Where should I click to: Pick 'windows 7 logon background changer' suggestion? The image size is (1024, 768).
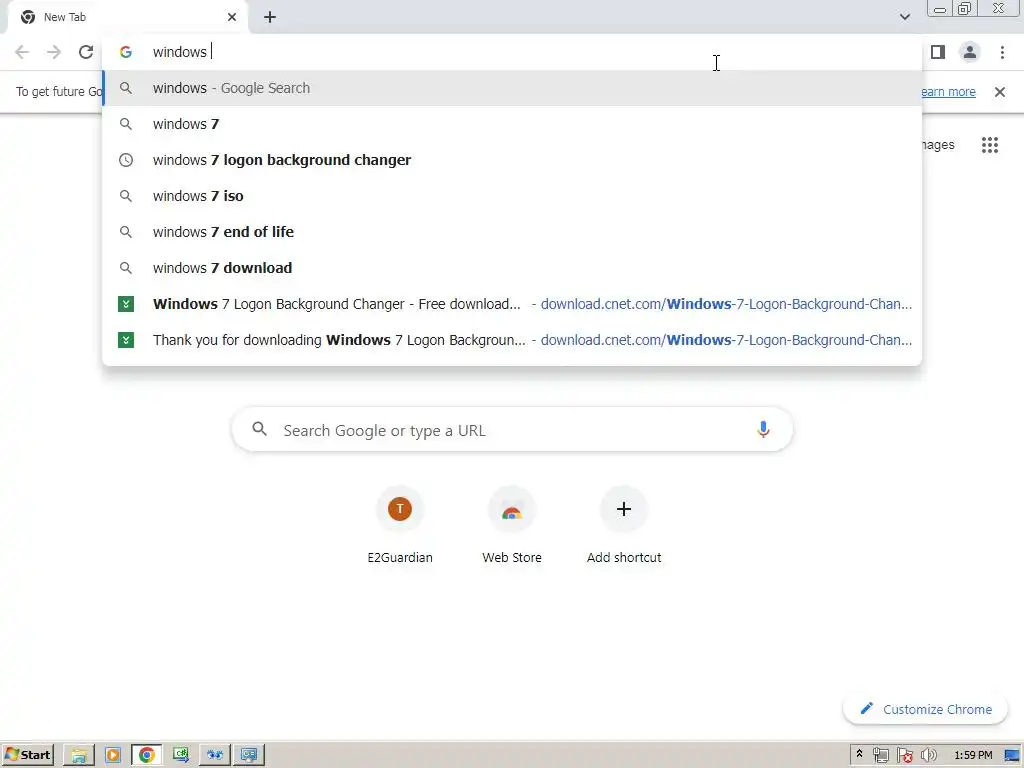click(x=512, y=160)
